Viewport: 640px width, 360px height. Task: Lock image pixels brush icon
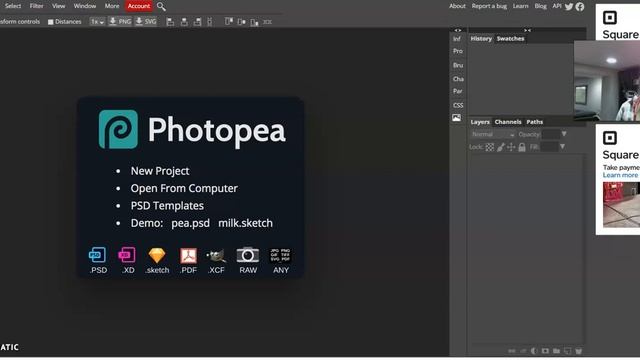click(501, 147)
